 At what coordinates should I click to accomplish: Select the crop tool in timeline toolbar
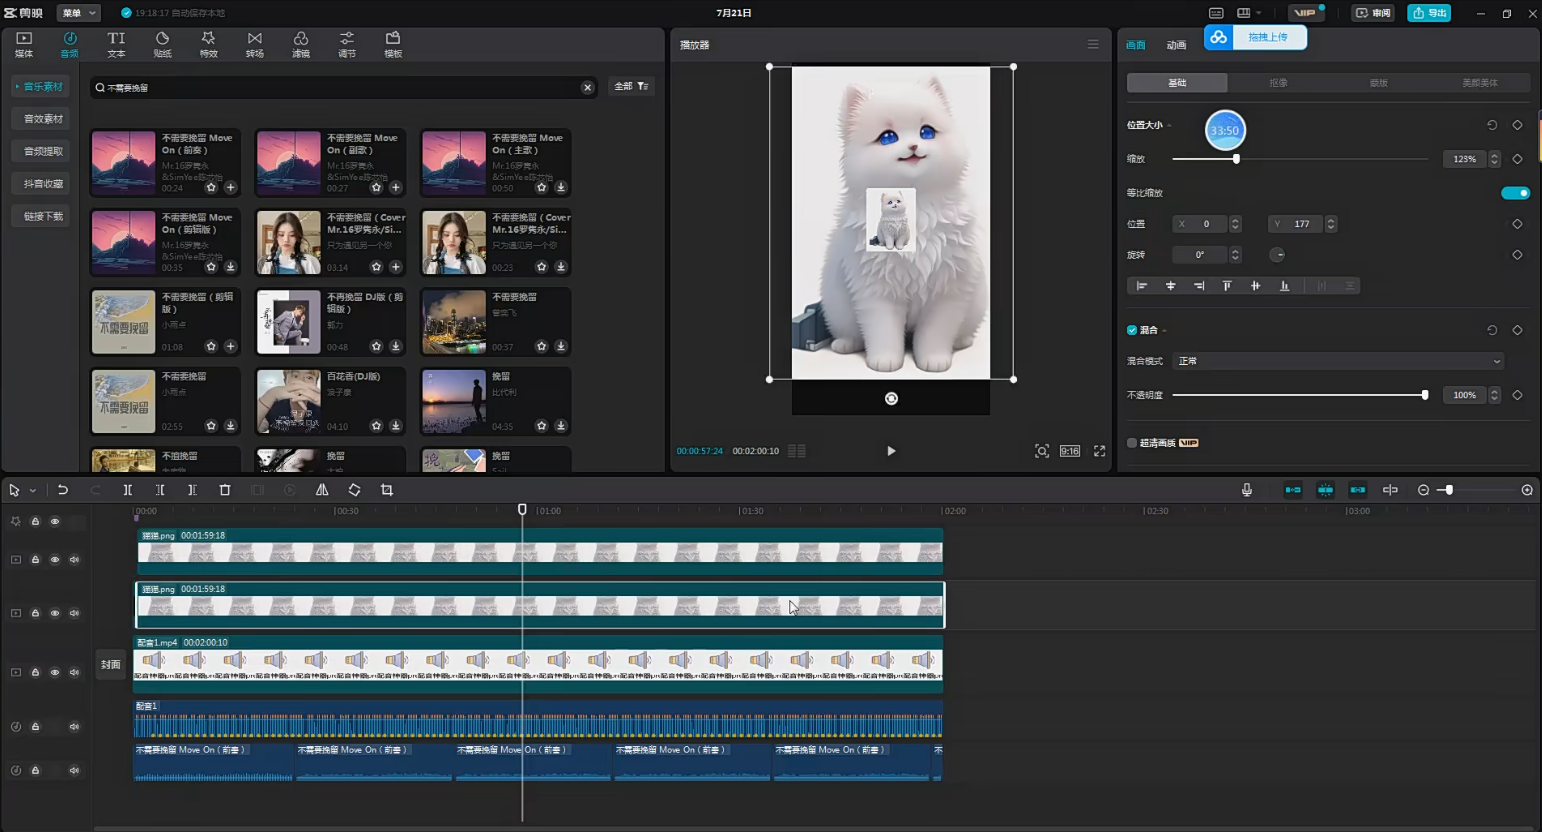[387, 490]
